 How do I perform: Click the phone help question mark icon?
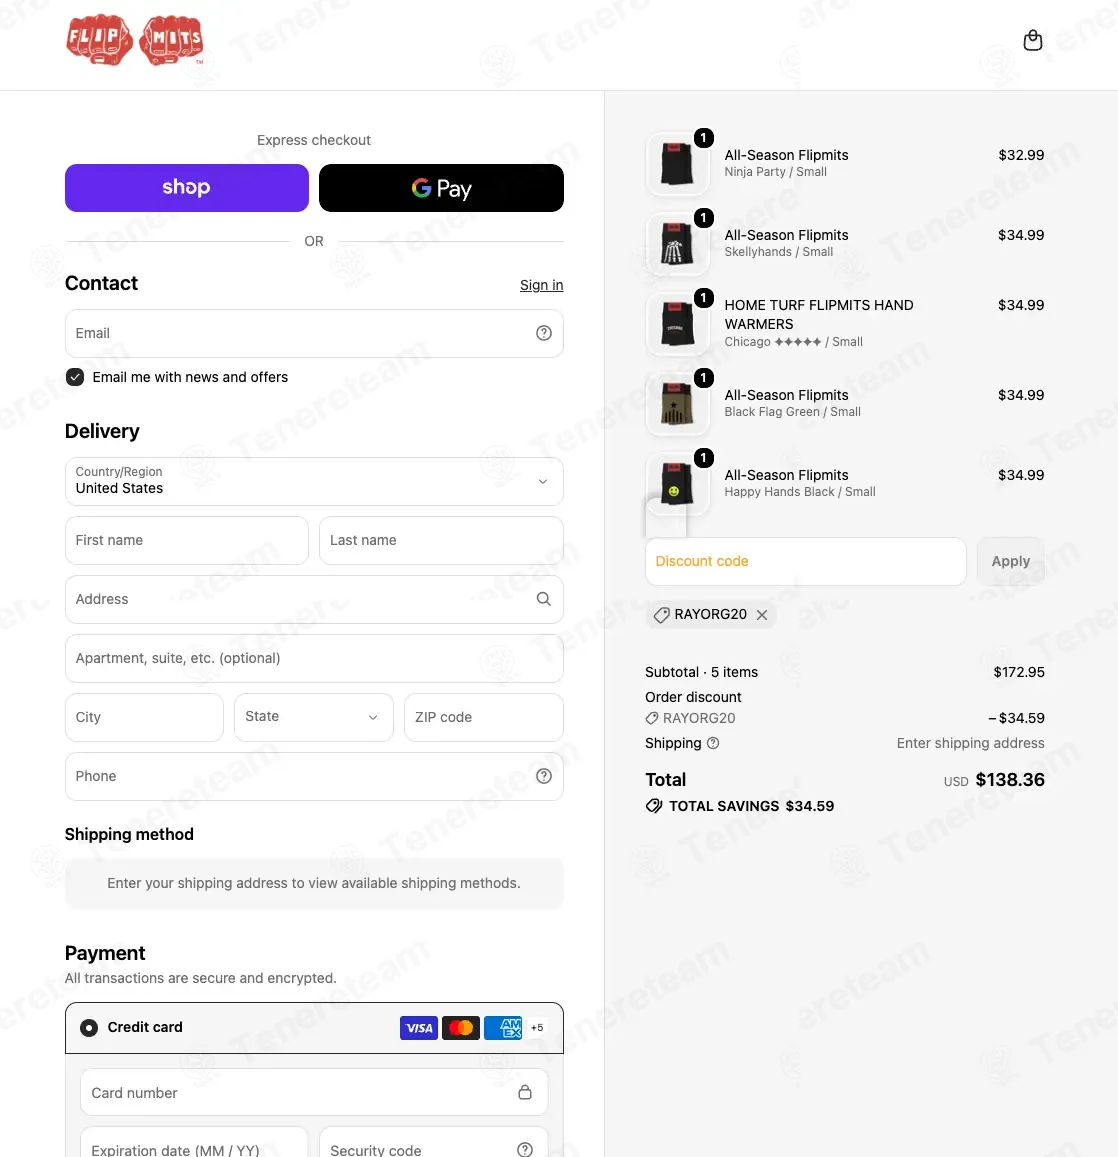pos(543,776)
